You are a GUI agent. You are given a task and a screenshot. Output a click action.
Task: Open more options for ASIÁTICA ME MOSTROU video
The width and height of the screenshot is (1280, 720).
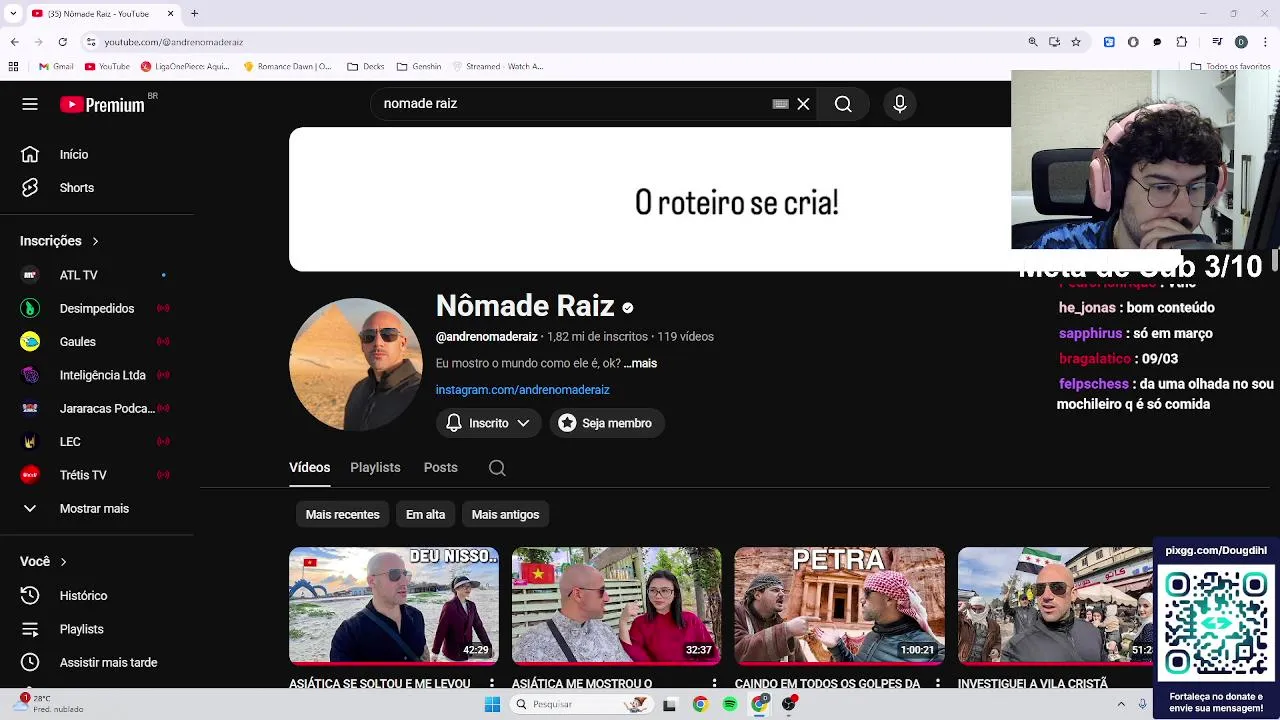pos(714,684)
